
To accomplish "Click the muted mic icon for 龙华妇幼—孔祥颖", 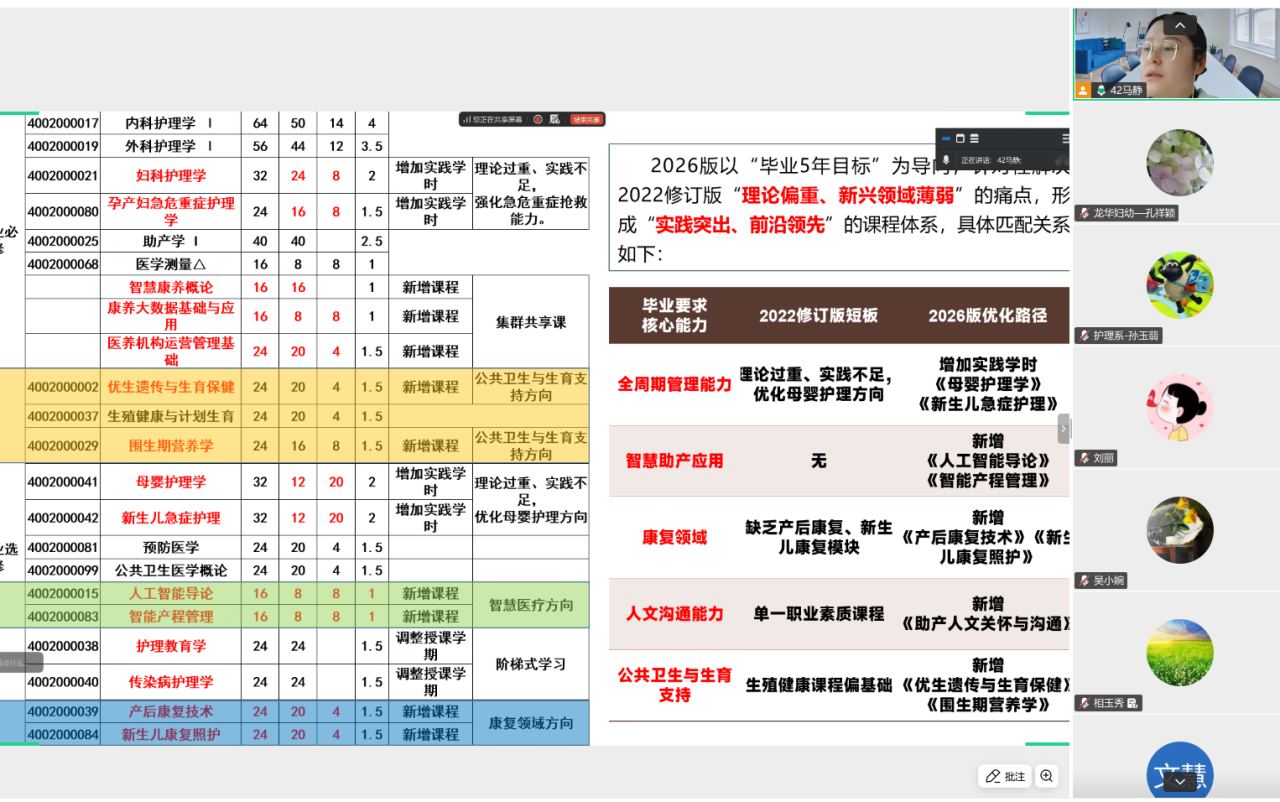I will coord(1084,213).
